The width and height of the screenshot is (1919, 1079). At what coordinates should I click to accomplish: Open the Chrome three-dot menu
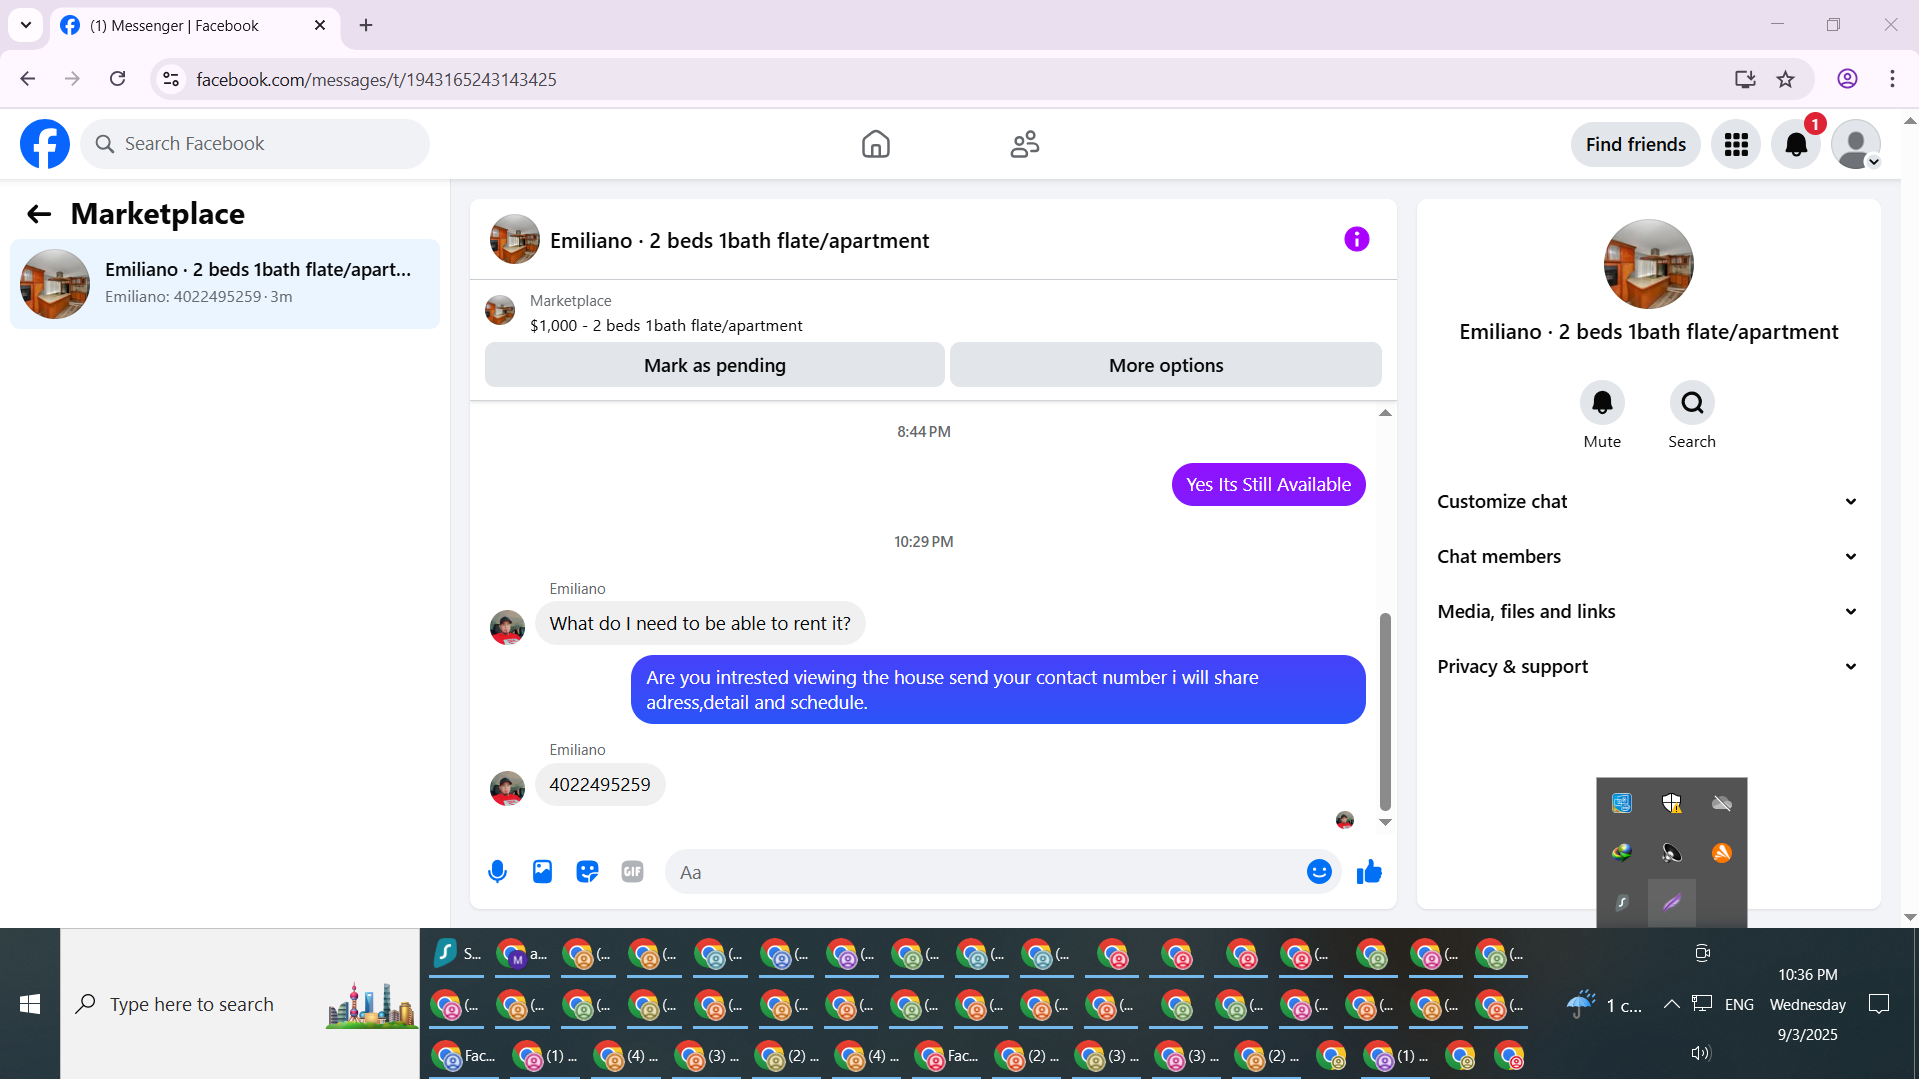coord(1892,79)
